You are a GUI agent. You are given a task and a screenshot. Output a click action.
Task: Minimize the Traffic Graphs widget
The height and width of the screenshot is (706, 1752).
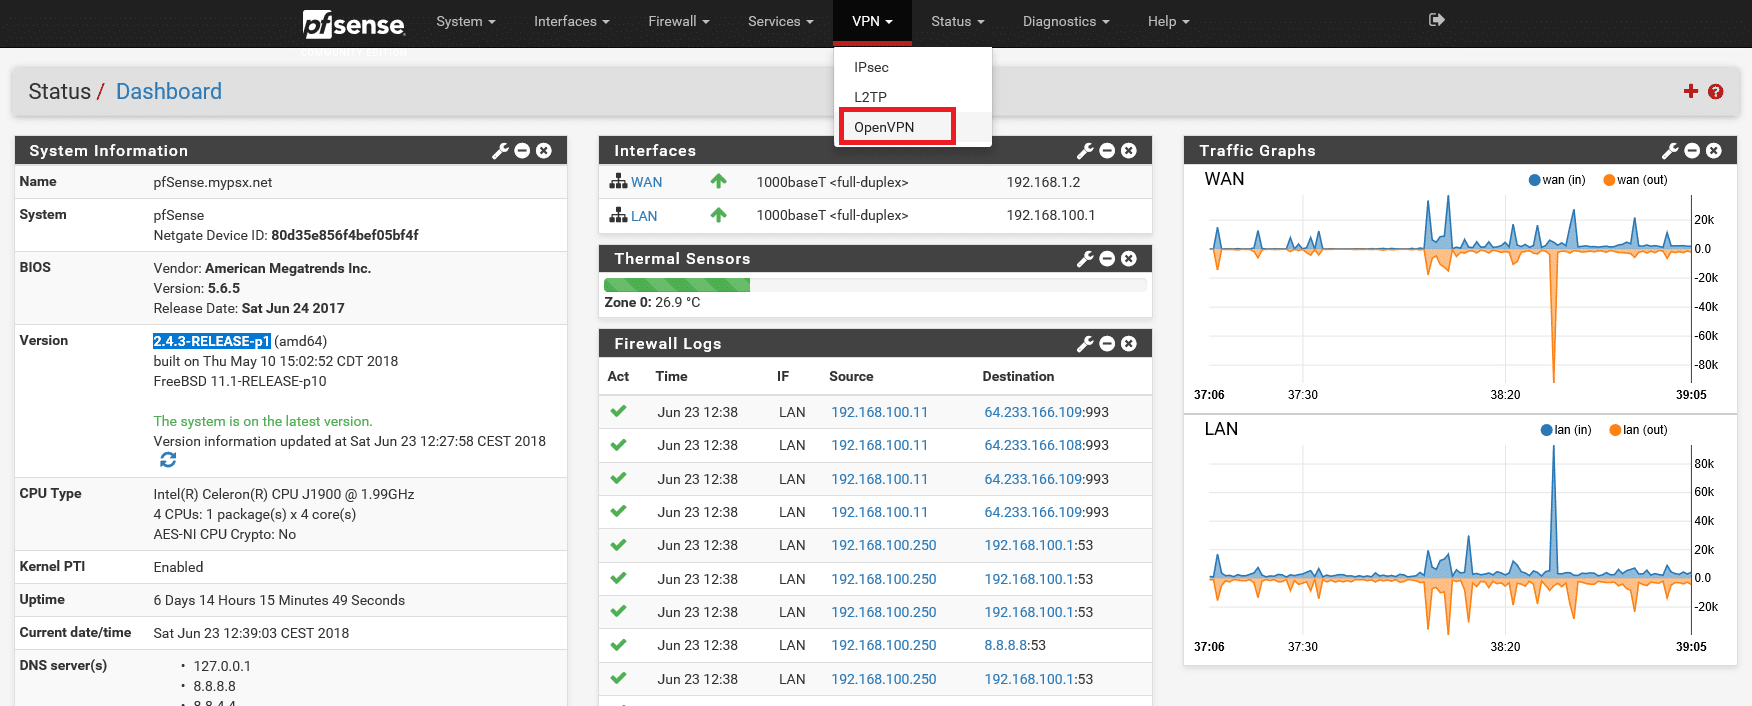(1692, 151)
